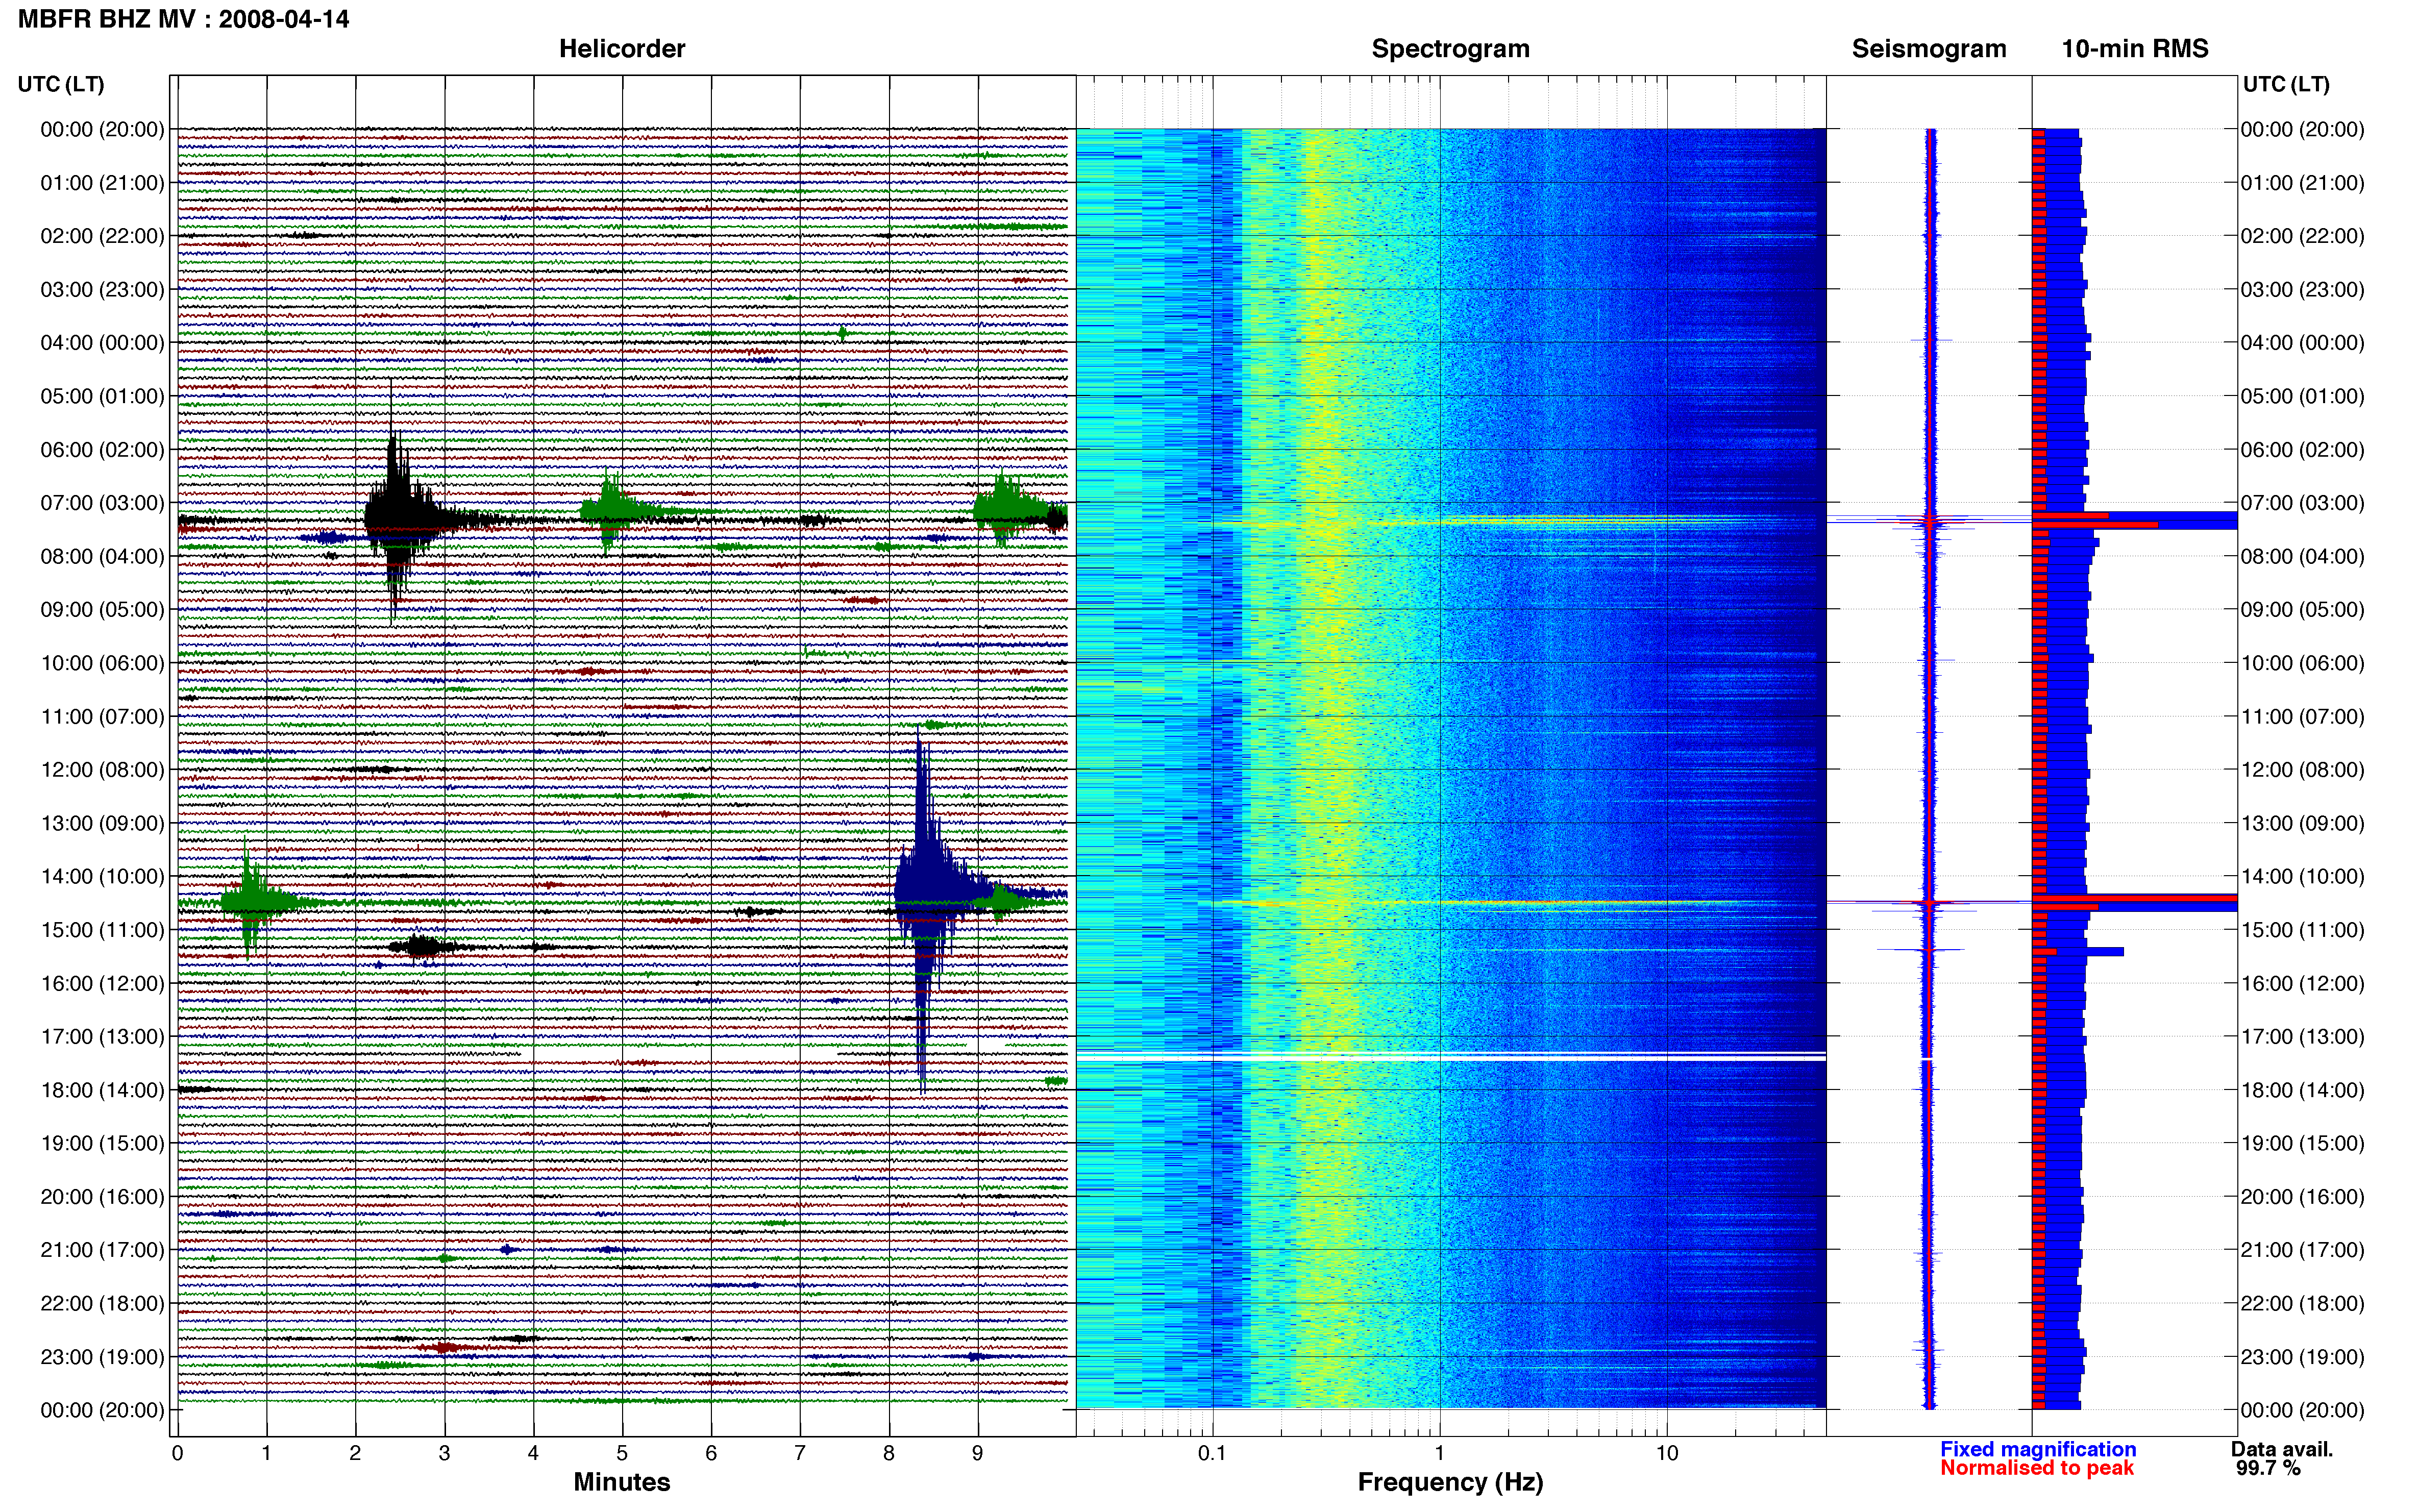Click '18:00 (14:00)' on helicorder time axis

(102, 1090)
